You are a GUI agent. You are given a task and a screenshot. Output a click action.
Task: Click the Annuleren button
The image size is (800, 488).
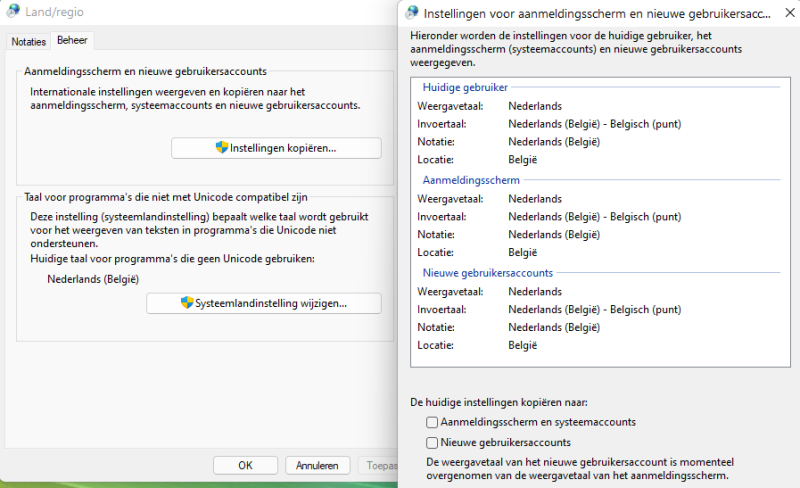tap(318, 465)
